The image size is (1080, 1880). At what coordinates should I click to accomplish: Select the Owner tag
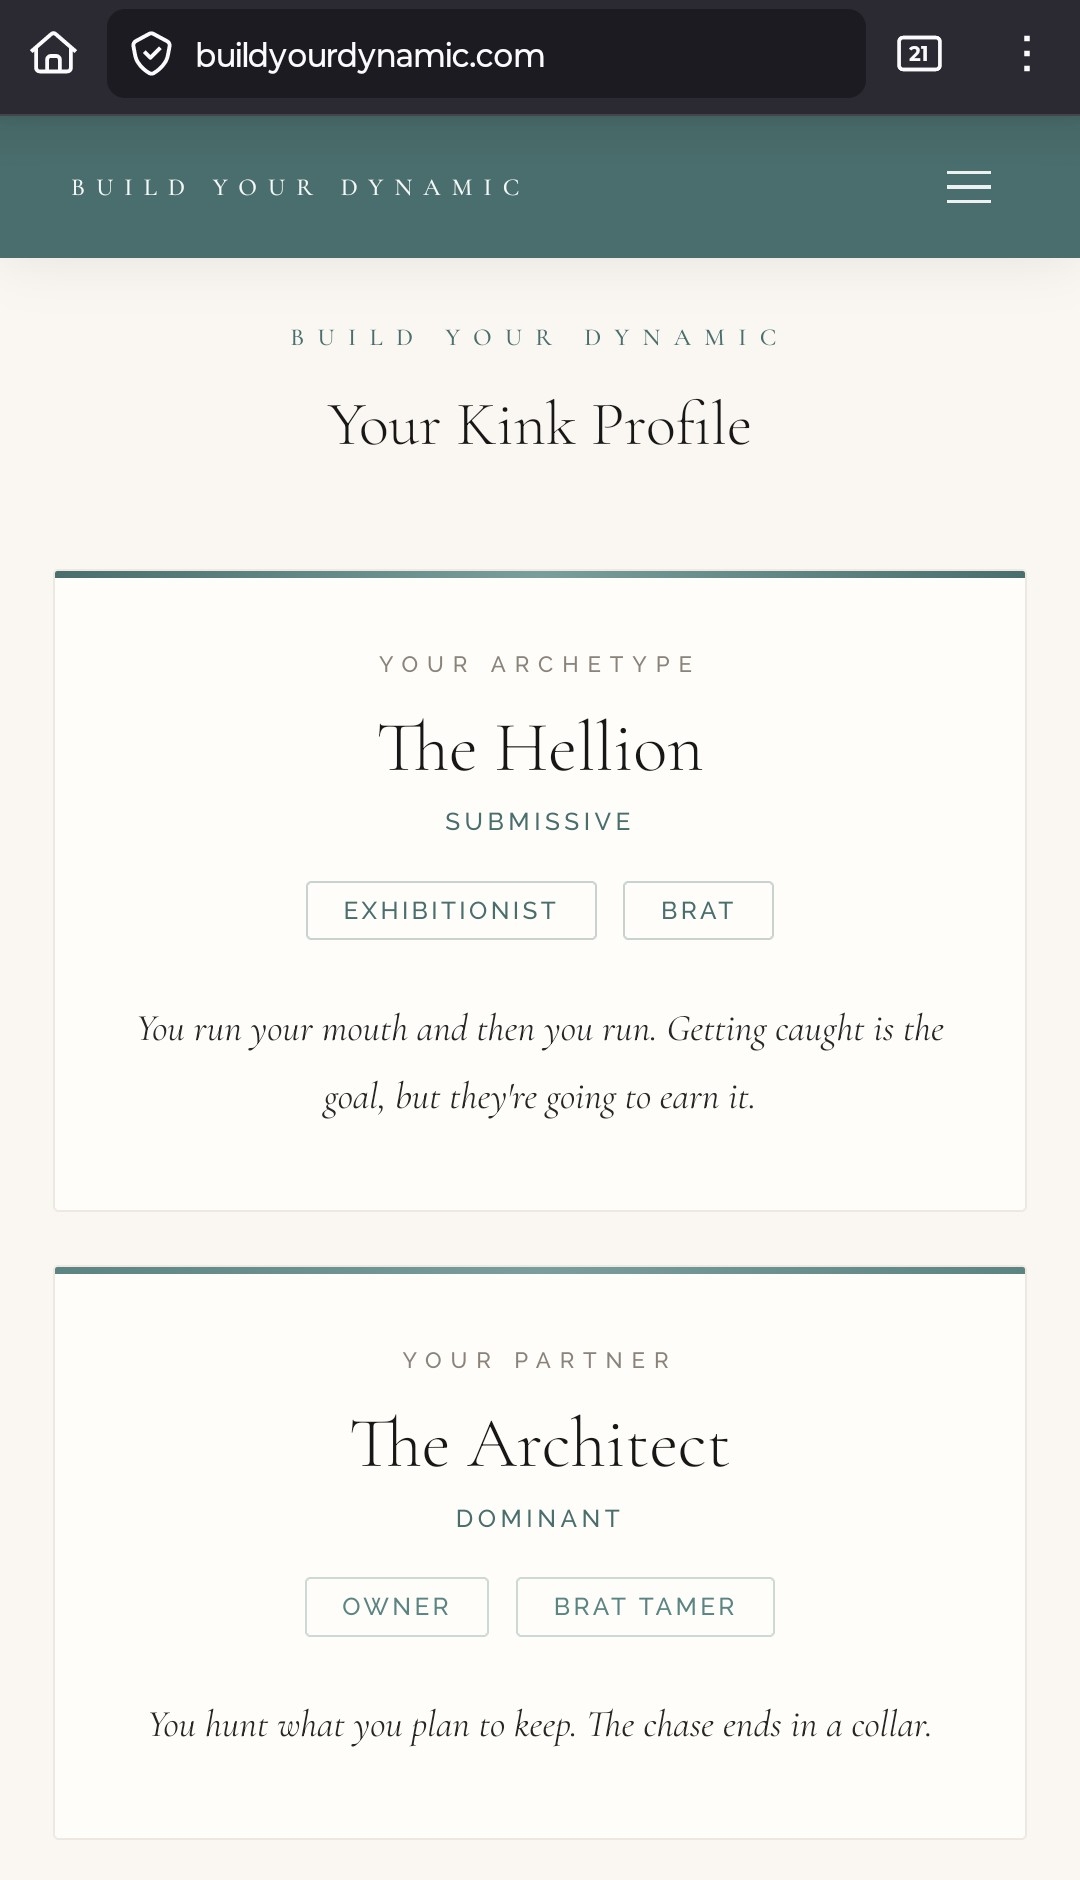(x=397, y=1606)
